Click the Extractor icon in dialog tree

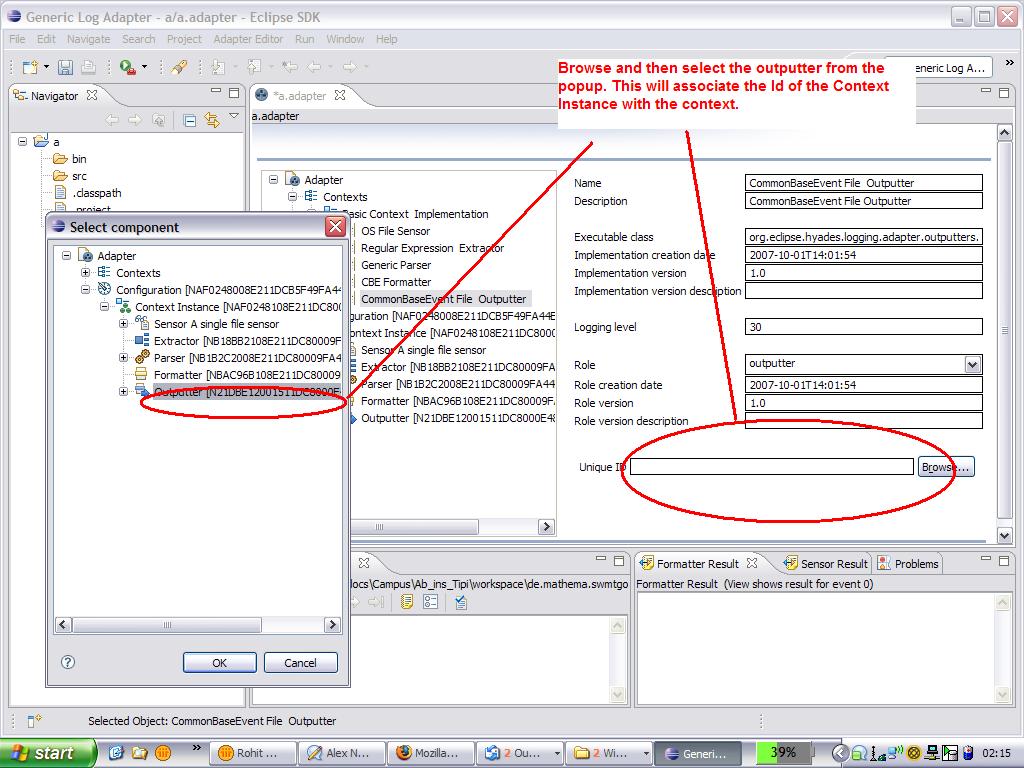point(142,341)
